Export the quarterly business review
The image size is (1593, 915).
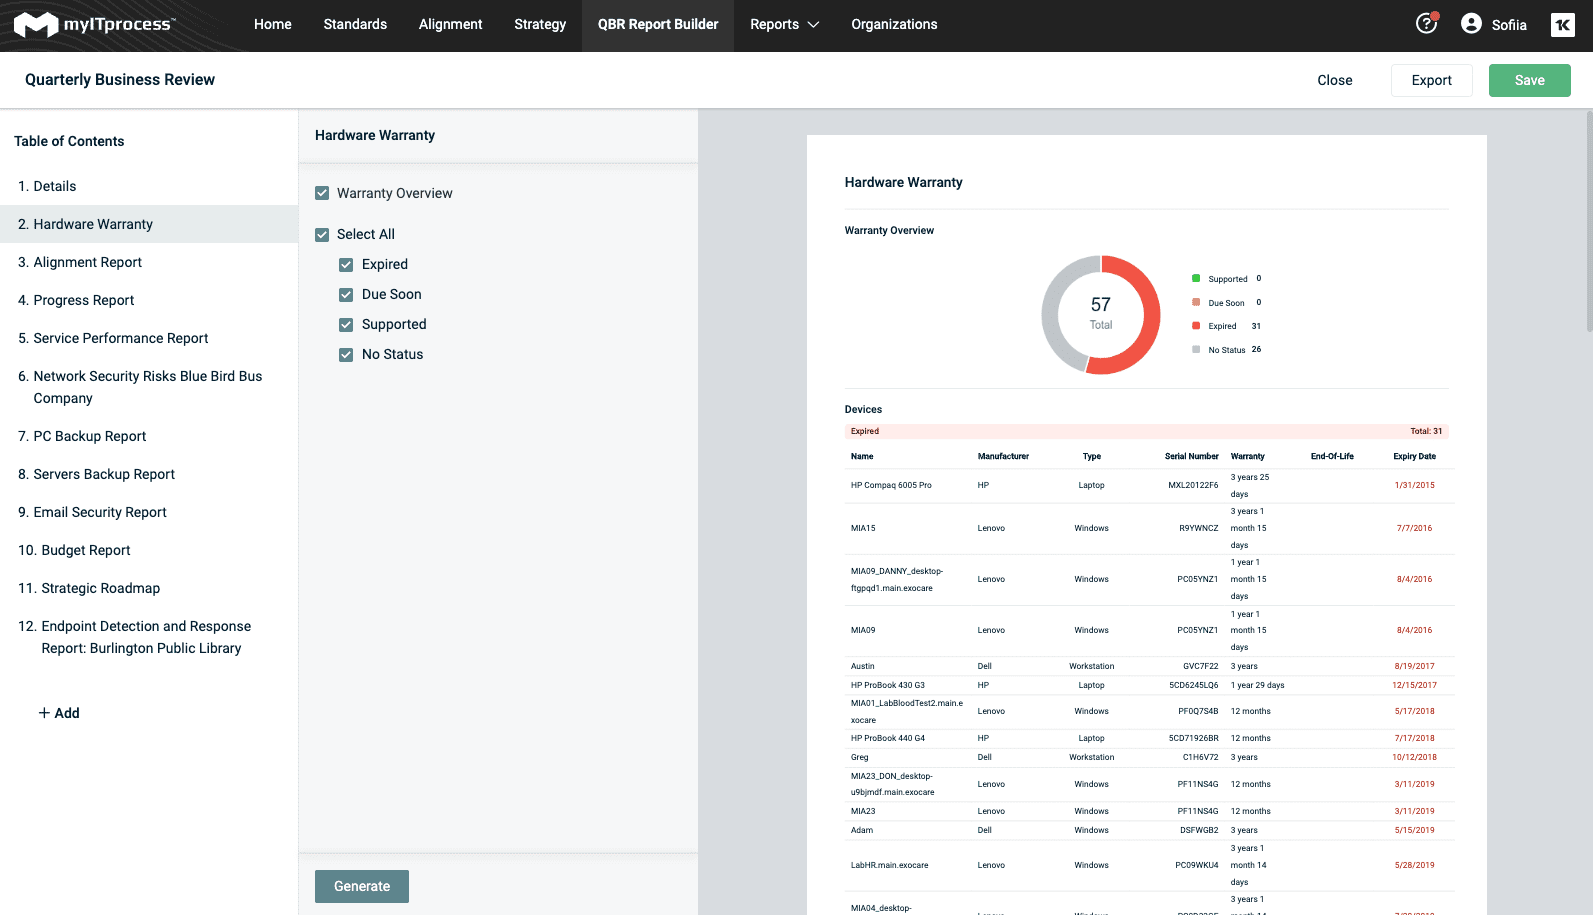point(1431,81)
